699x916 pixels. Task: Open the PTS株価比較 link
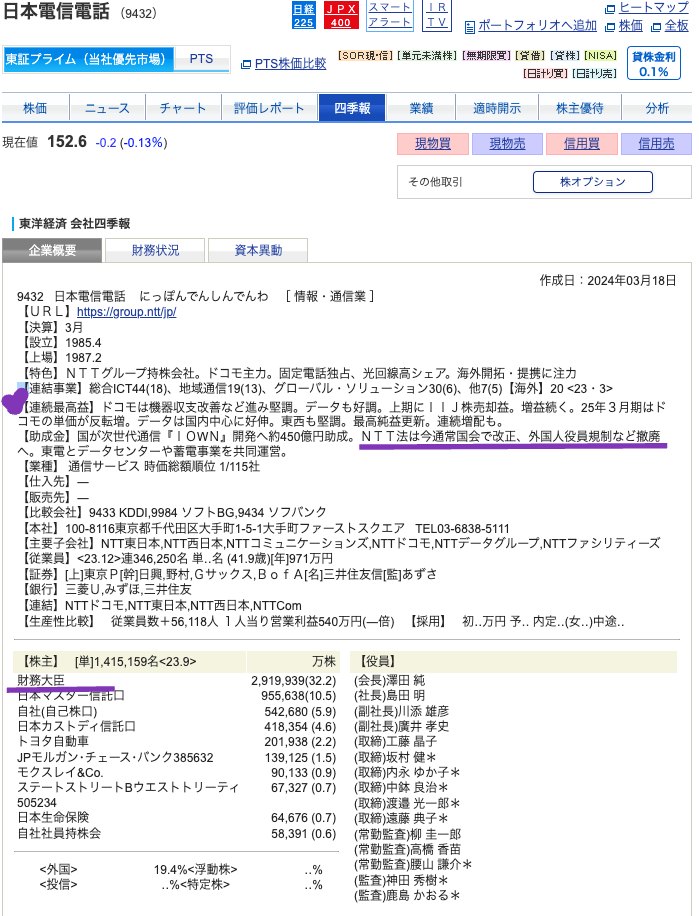[x=290, y=64]
